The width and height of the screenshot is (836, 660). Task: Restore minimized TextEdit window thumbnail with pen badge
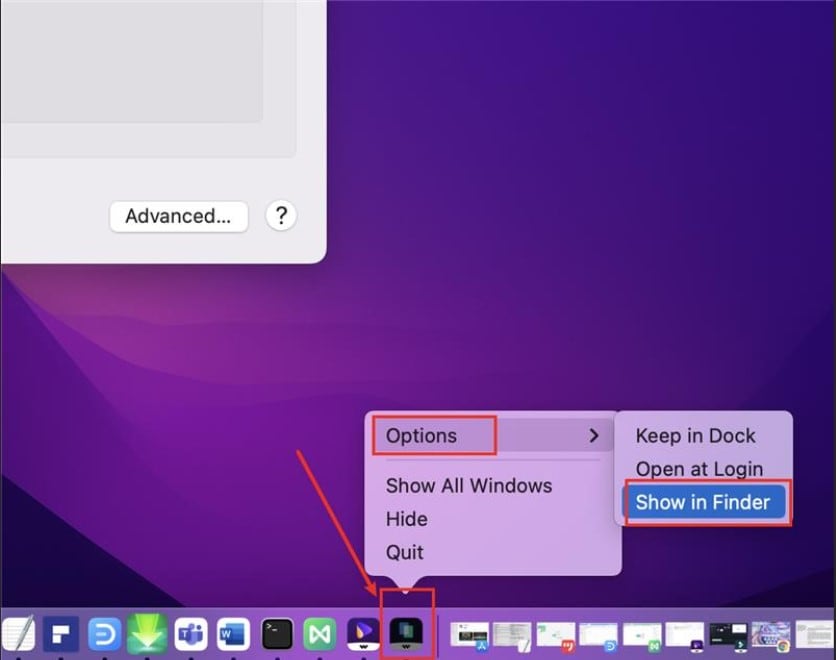point(512,636)
